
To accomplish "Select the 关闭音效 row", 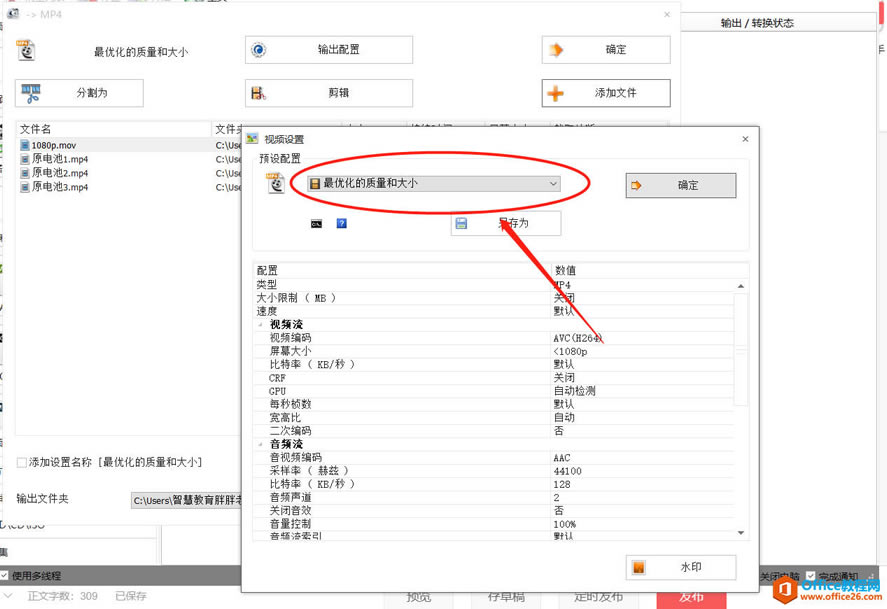I will [495, 511].
